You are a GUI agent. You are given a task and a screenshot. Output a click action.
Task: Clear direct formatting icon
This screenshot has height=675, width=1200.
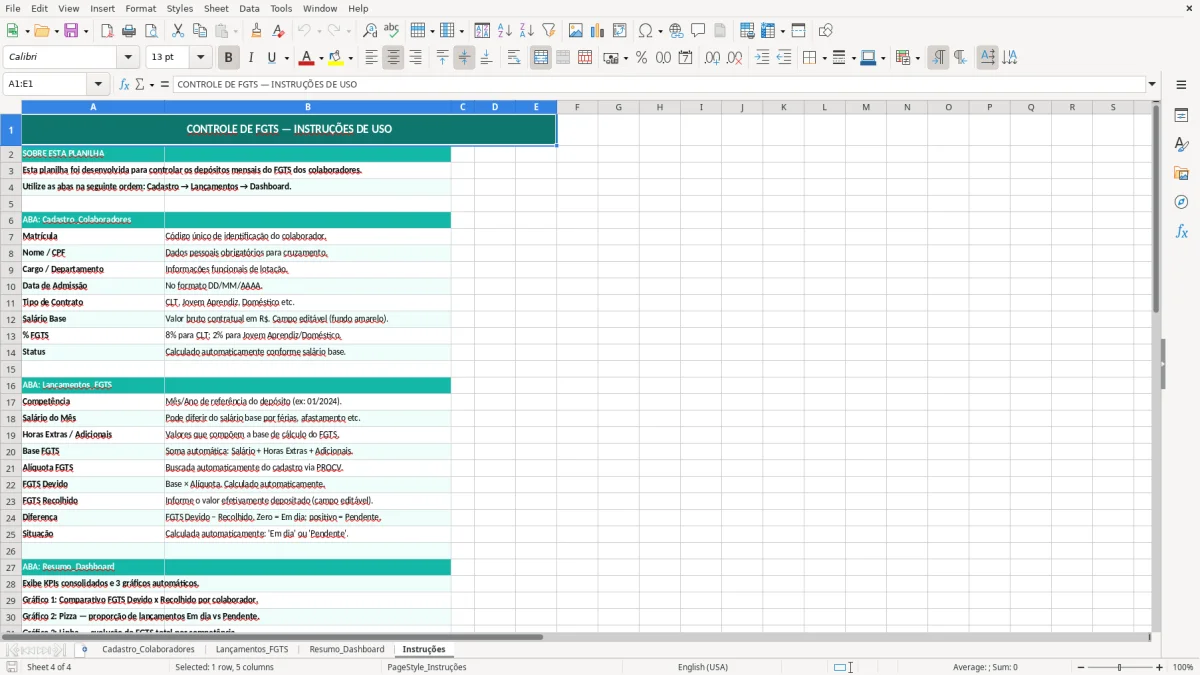278,31
